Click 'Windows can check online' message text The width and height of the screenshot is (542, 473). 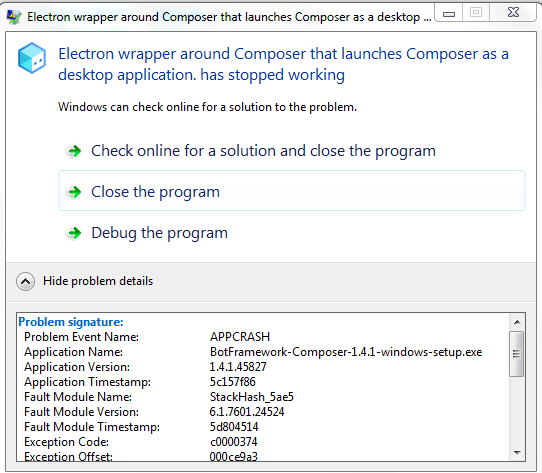coord(207,107)
